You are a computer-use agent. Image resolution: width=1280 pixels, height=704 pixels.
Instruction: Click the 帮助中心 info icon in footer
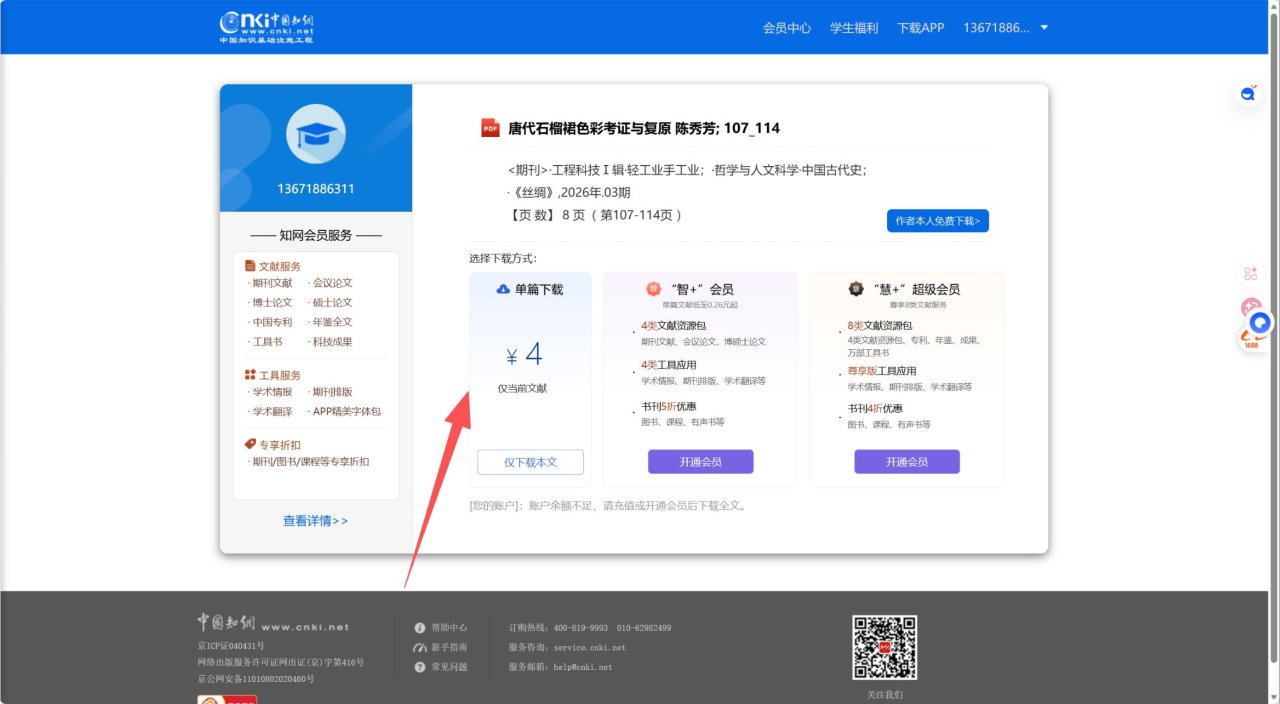point(420,628)
